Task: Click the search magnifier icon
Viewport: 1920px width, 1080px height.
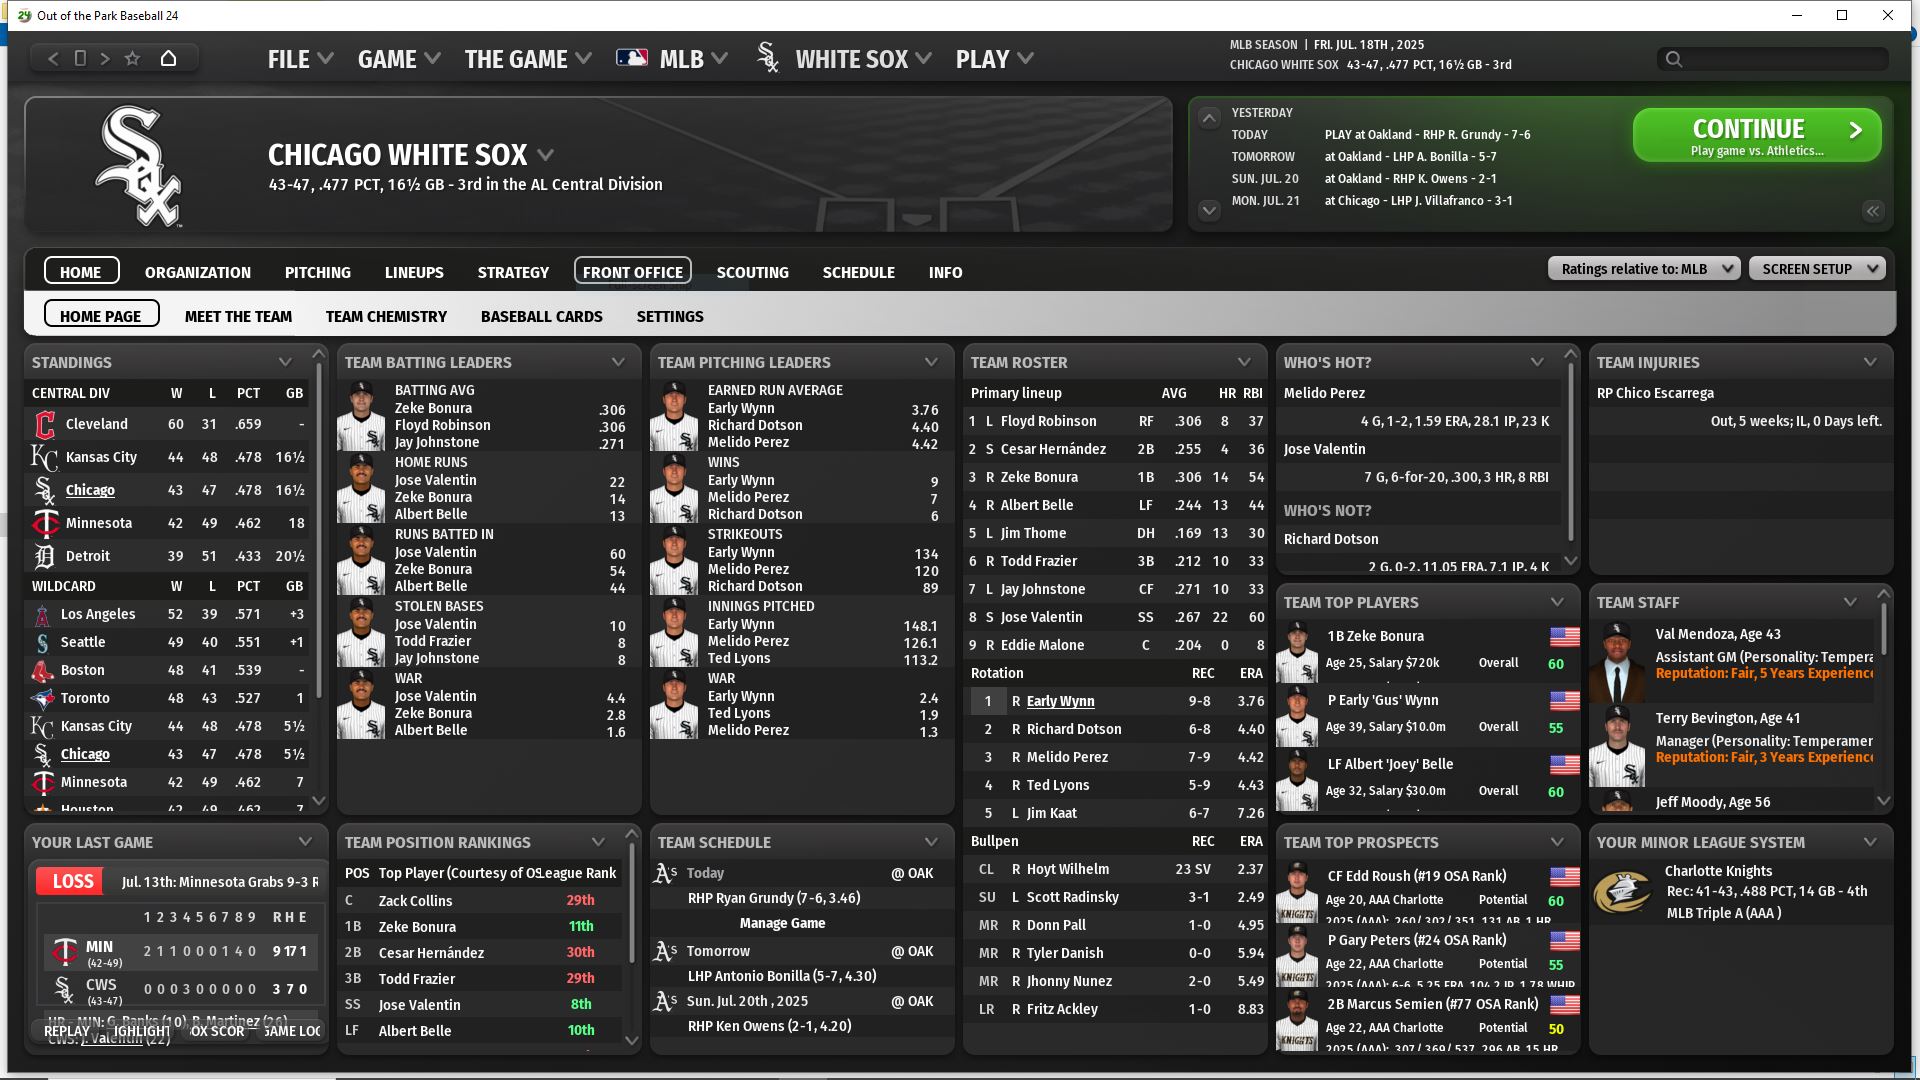Action: 1673,59
